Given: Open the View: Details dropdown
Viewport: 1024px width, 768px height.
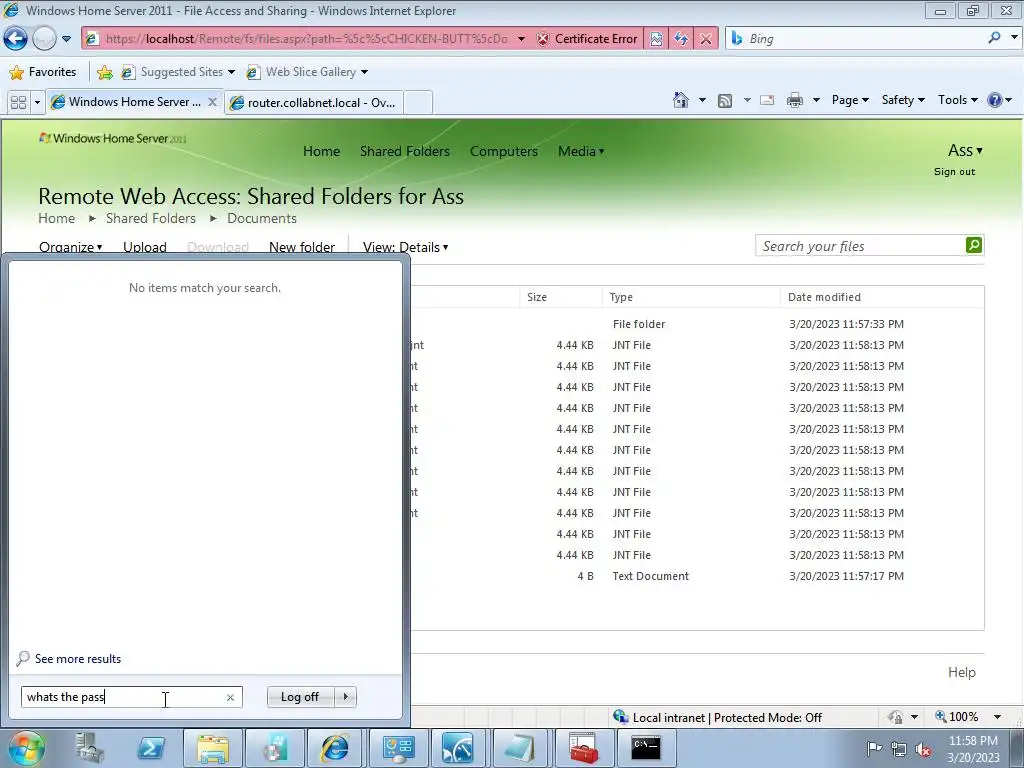Looking at the screenshot, I should pyautogui.click(x=405, y=247).
